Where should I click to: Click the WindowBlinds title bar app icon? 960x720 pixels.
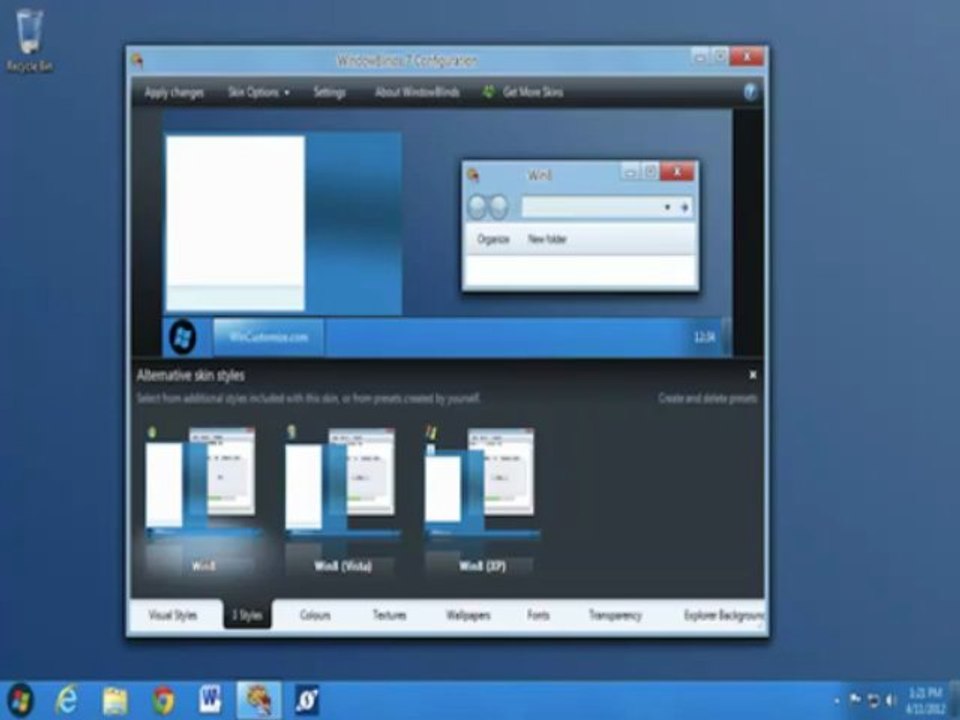click(x=138, y=61)
